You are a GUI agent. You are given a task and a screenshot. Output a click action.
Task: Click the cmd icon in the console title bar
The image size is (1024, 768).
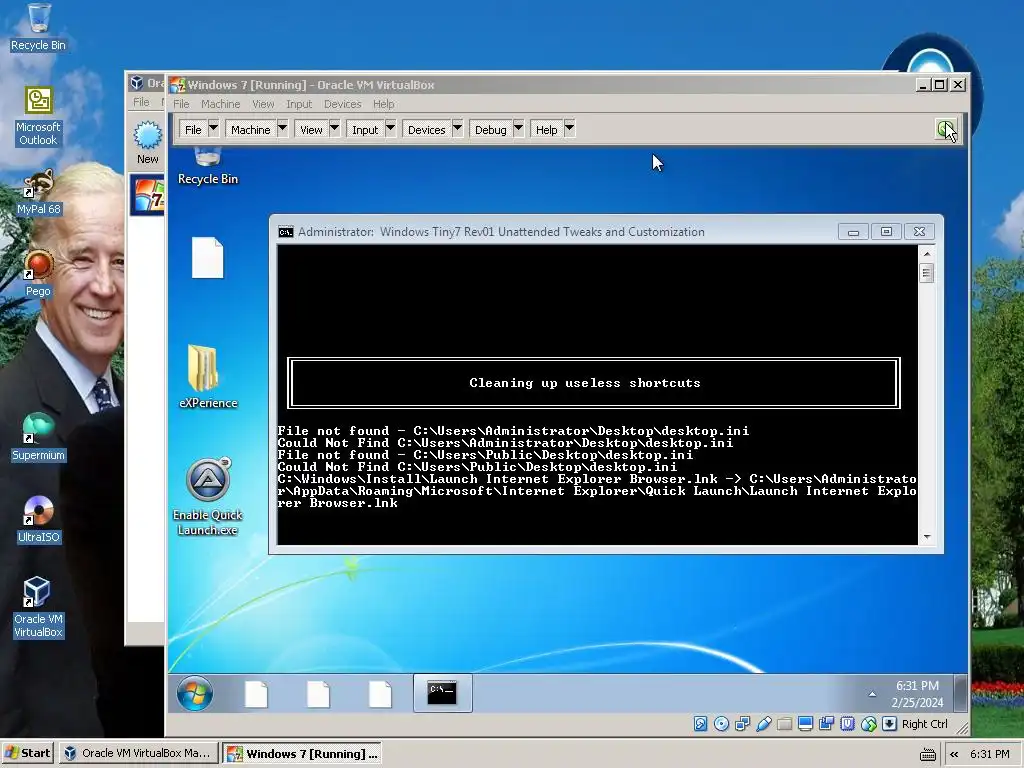coord(285,232)
